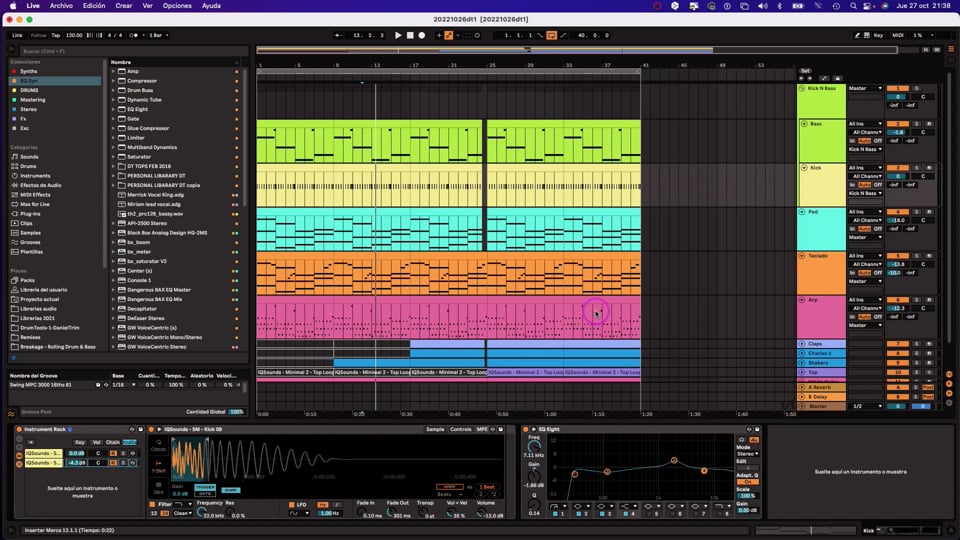Screen dimensions: 960x540
Task: Click the volume icon in menu bar
Action: click(762, 6)
